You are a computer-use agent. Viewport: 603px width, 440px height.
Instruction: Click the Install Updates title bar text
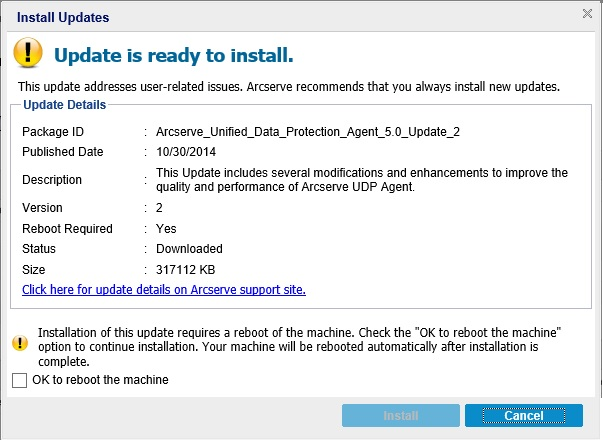[63, 17]
